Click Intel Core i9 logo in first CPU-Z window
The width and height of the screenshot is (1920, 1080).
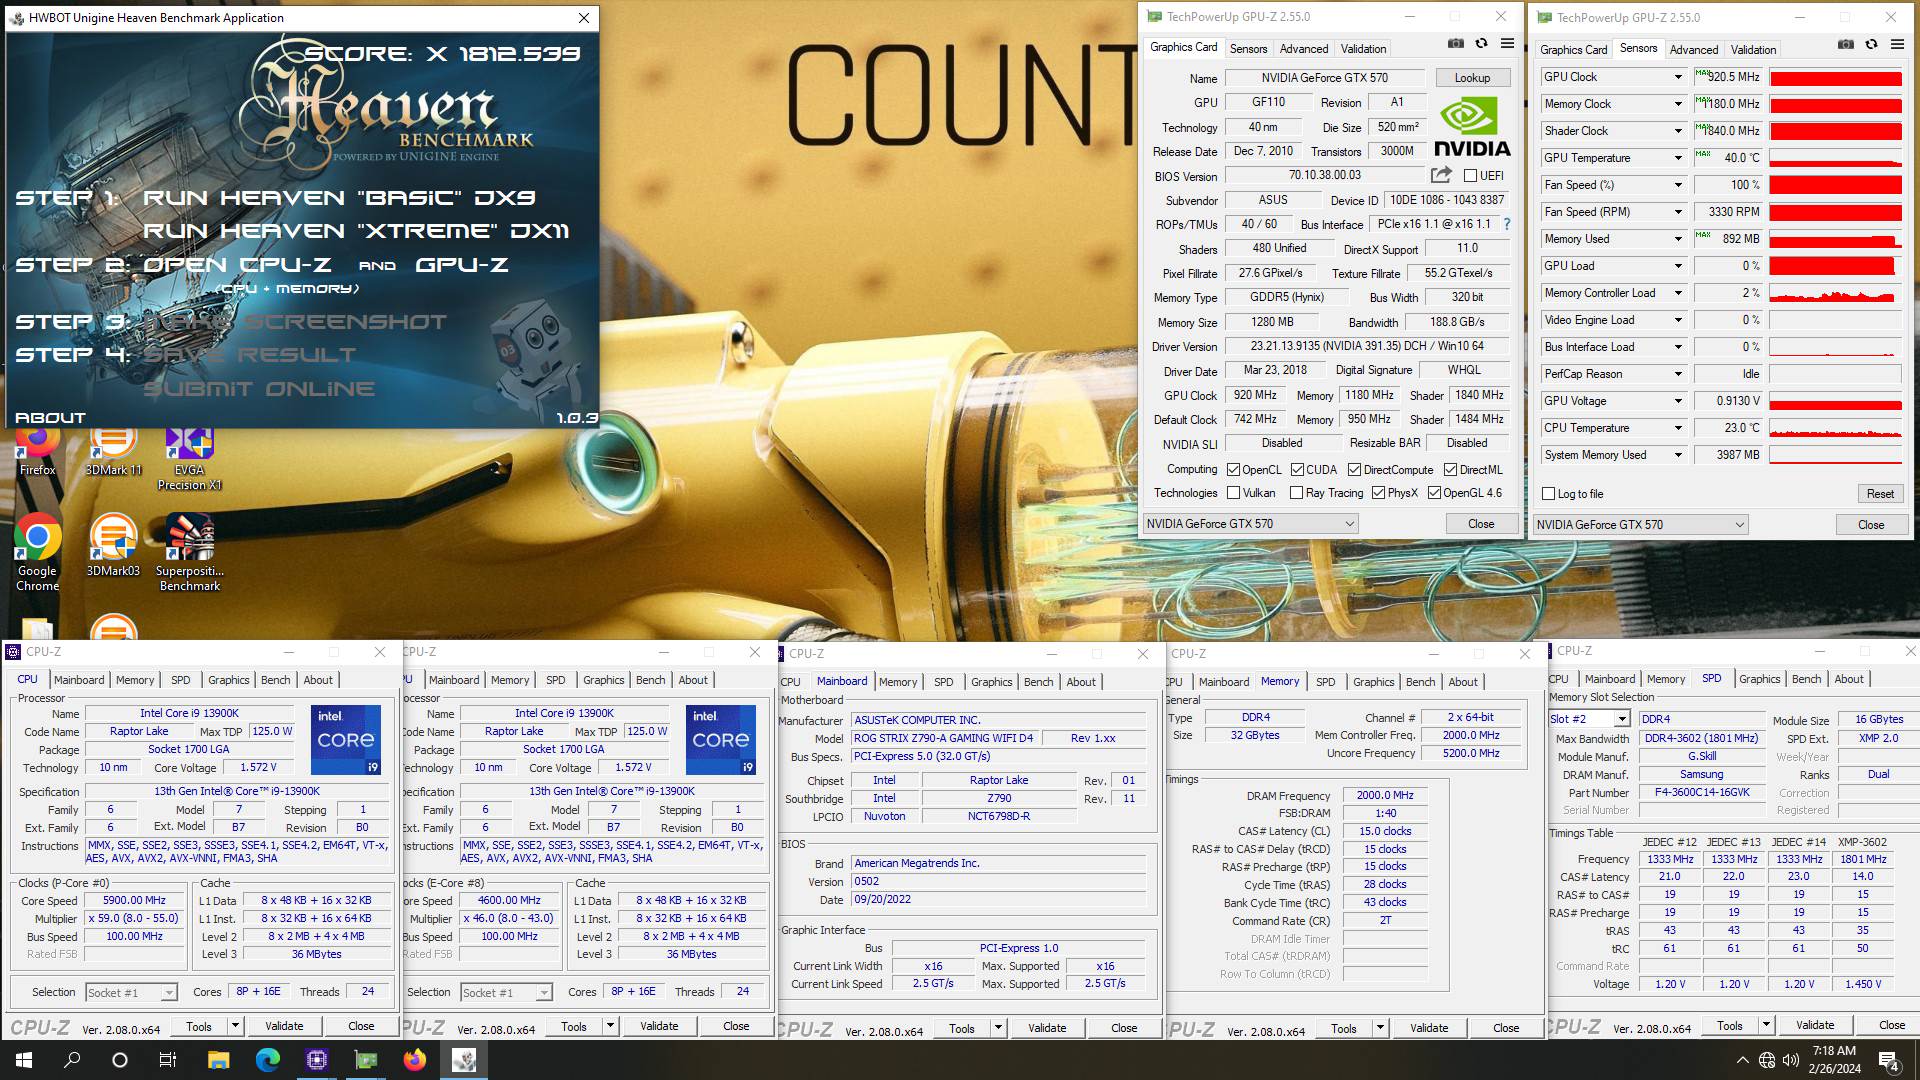(346, 740)
